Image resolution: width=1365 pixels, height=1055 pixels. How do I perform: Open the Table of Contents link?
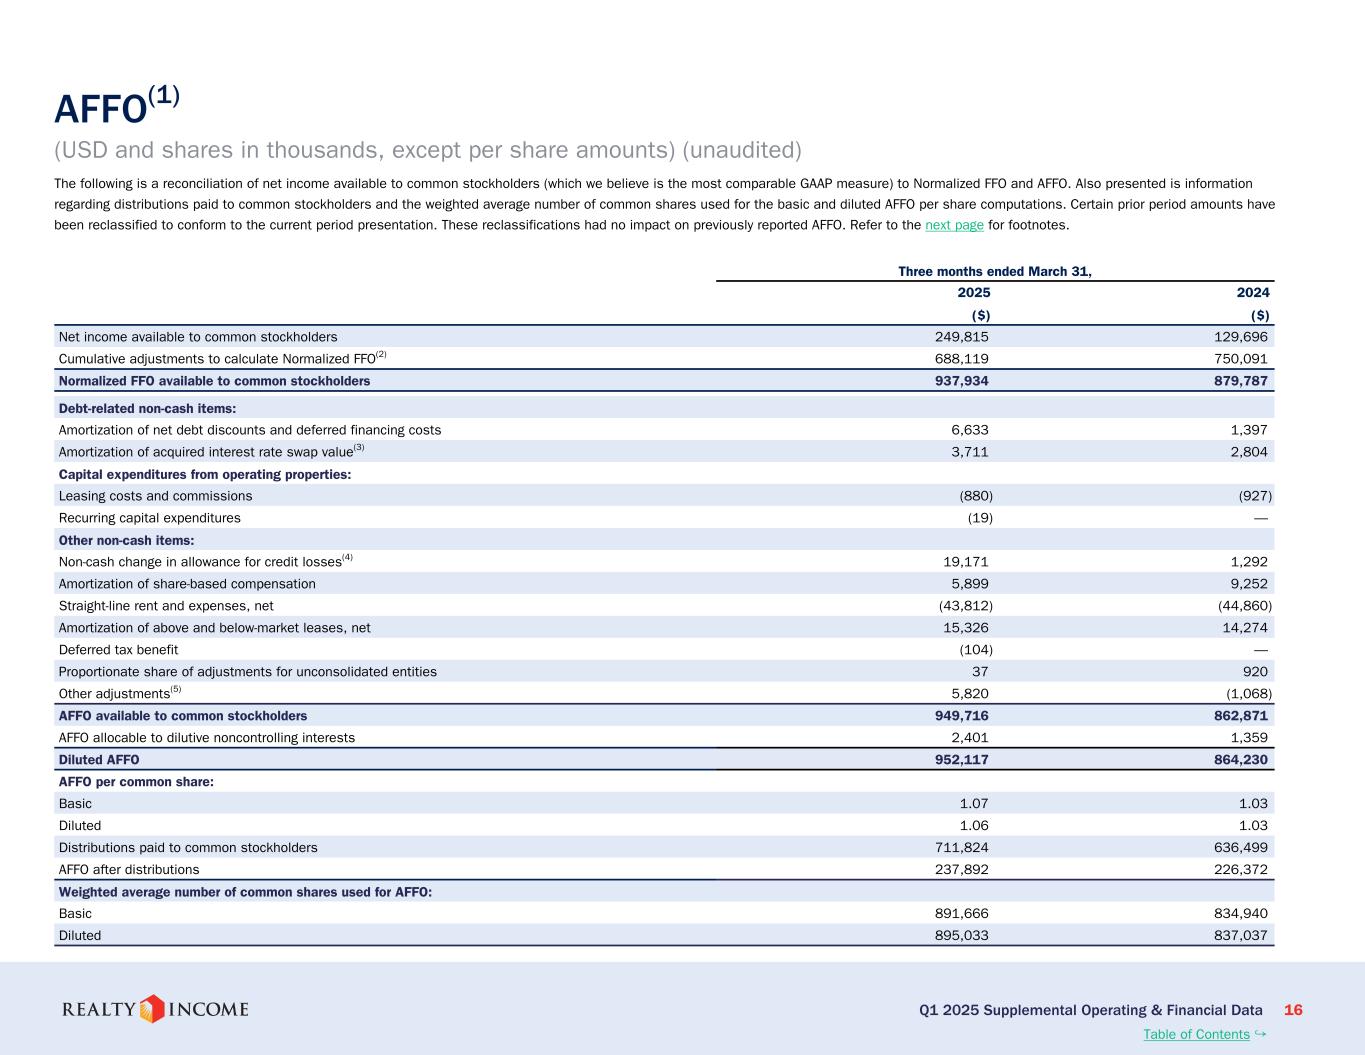(x=1196, y=1034)
